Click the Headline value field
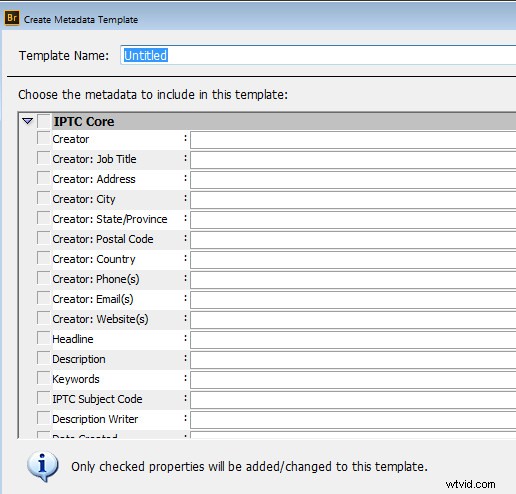The height and width of the screenshot is (494, 516). [x=353, y=340]
